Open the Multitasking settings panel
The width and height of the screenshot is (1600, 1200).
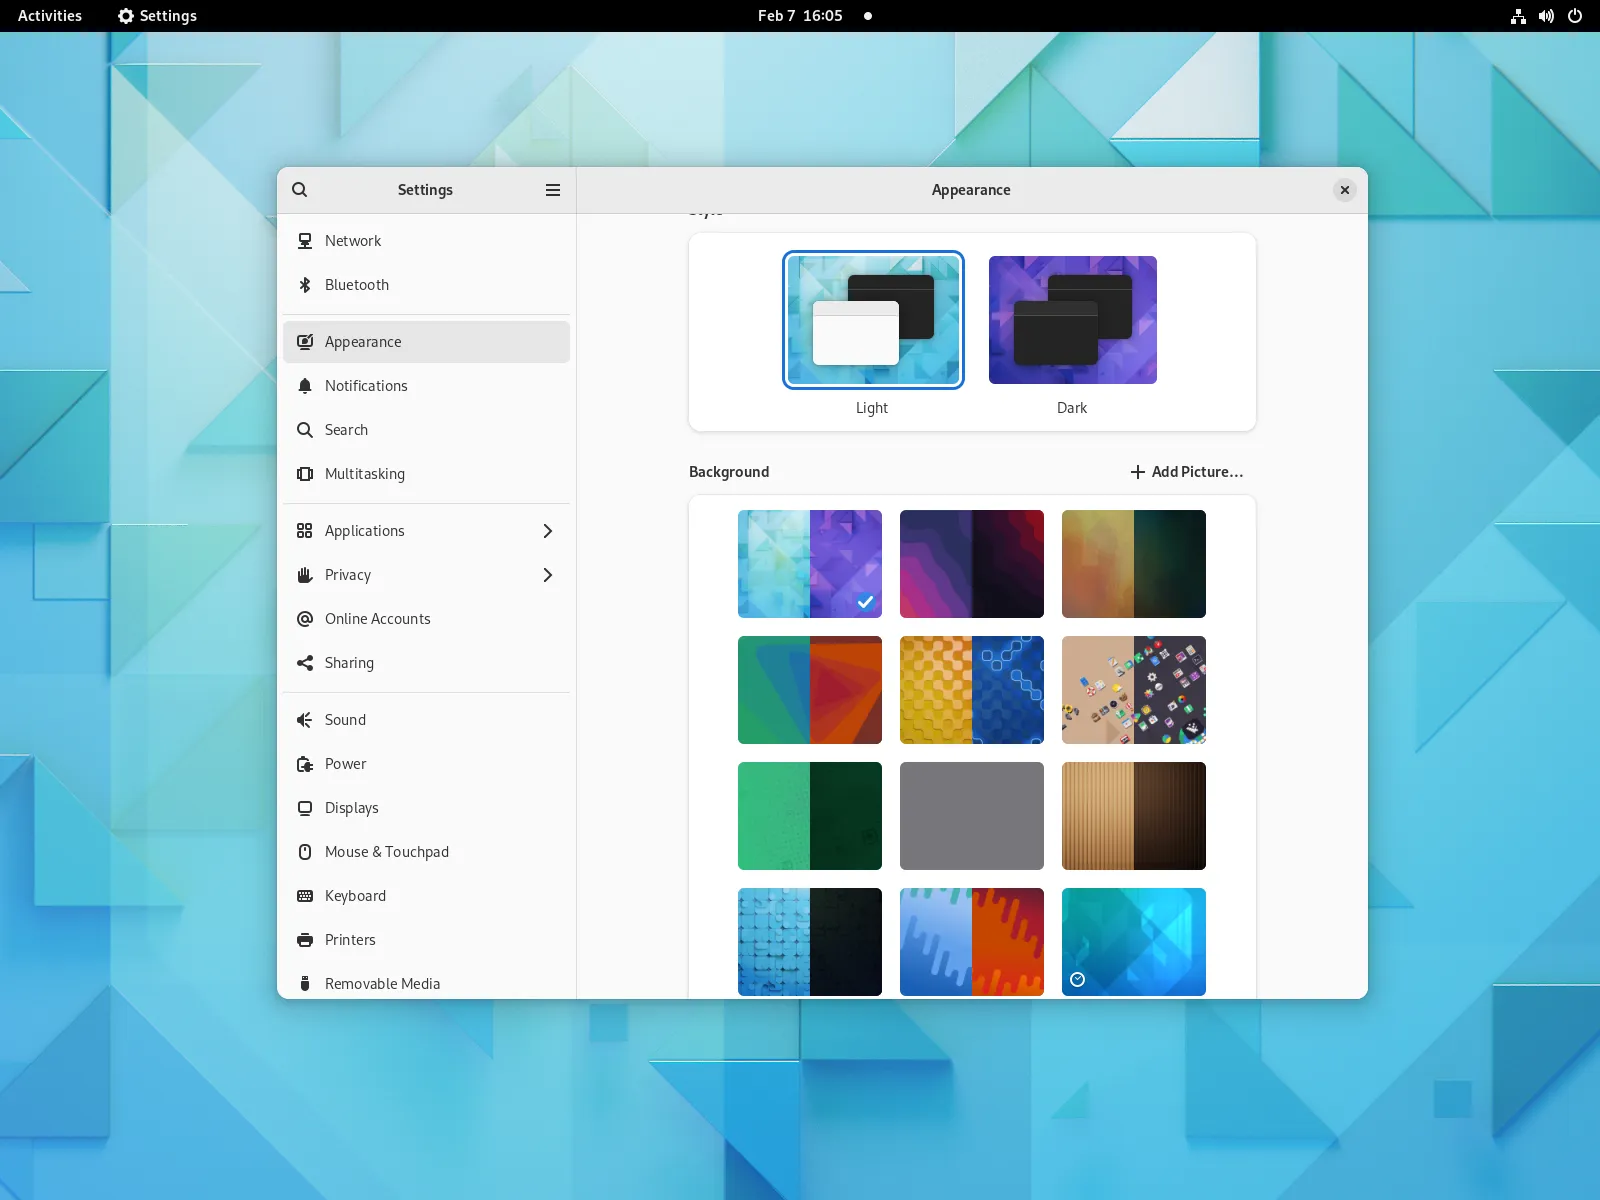point(365,474)
